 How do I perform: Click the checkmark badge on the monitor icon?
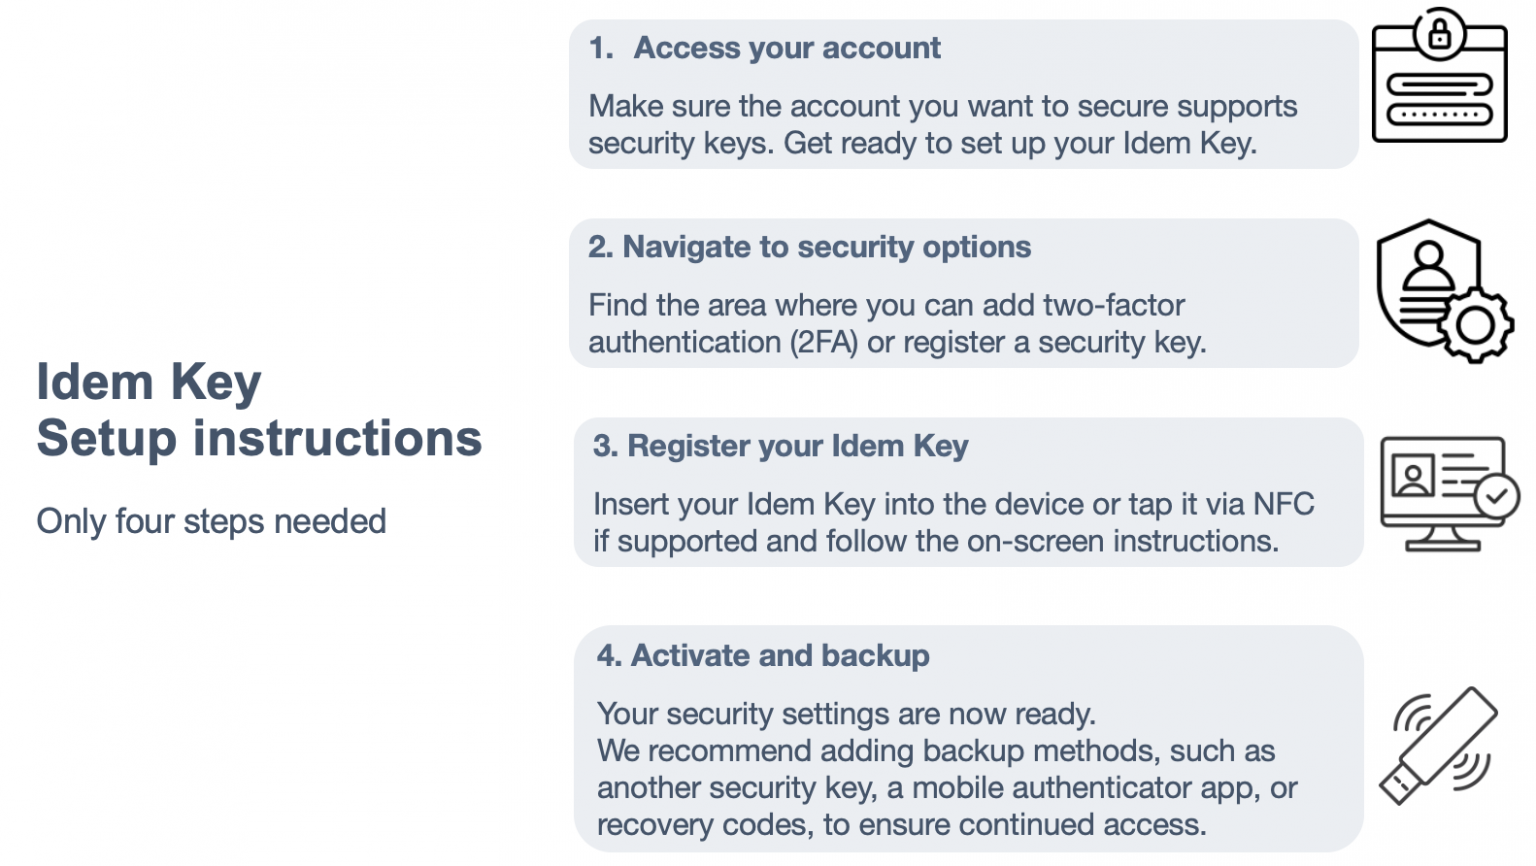1497,495
